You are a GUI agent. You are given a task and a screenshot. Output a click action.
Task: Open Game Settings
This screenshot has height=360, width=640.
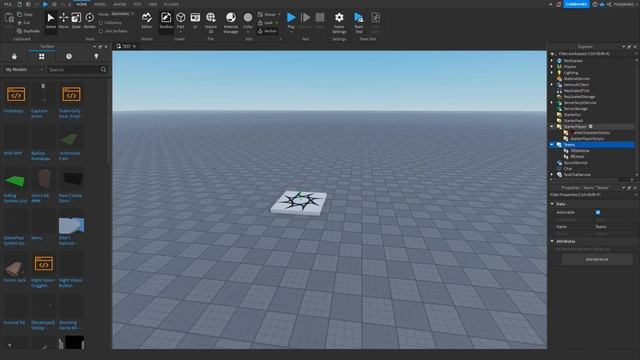pos(339,22)
